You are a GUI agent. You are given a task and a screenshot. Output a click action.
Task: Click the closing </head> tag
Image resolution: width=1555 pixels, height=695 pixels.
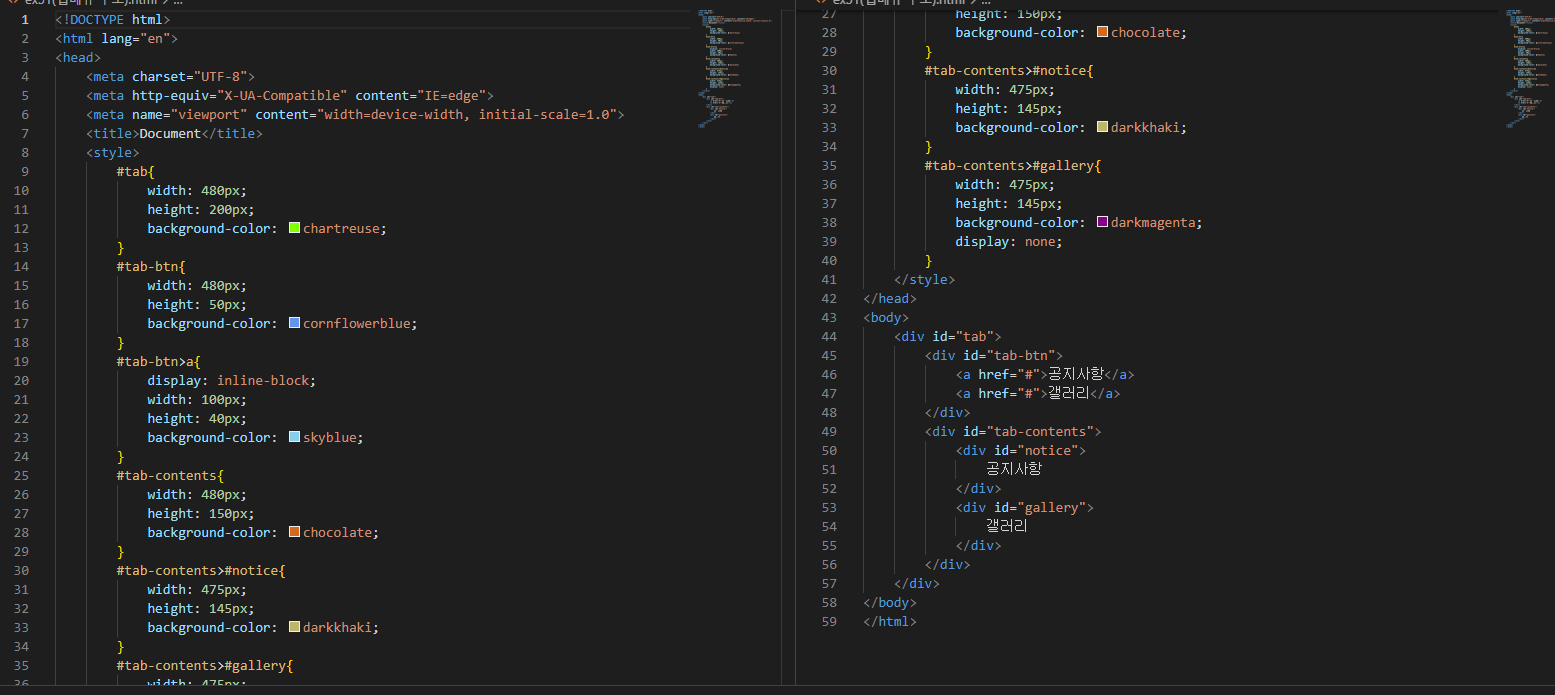click(x=890, y=298)
